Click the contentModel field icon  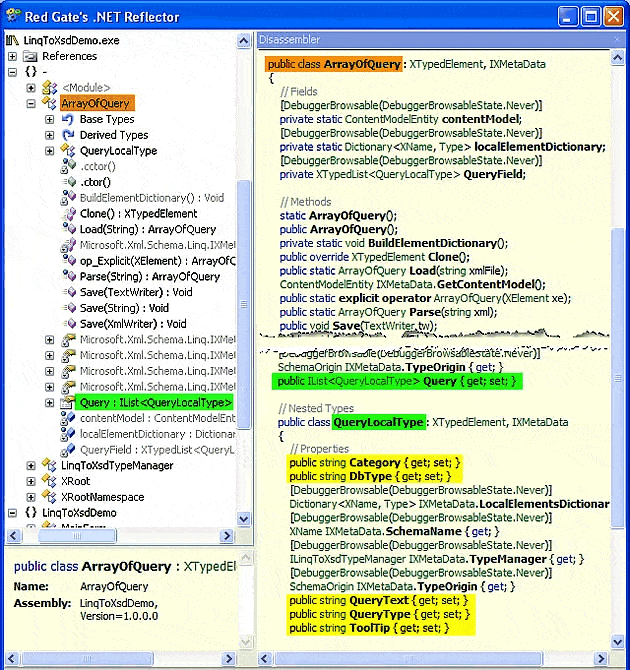coord(68,418)
